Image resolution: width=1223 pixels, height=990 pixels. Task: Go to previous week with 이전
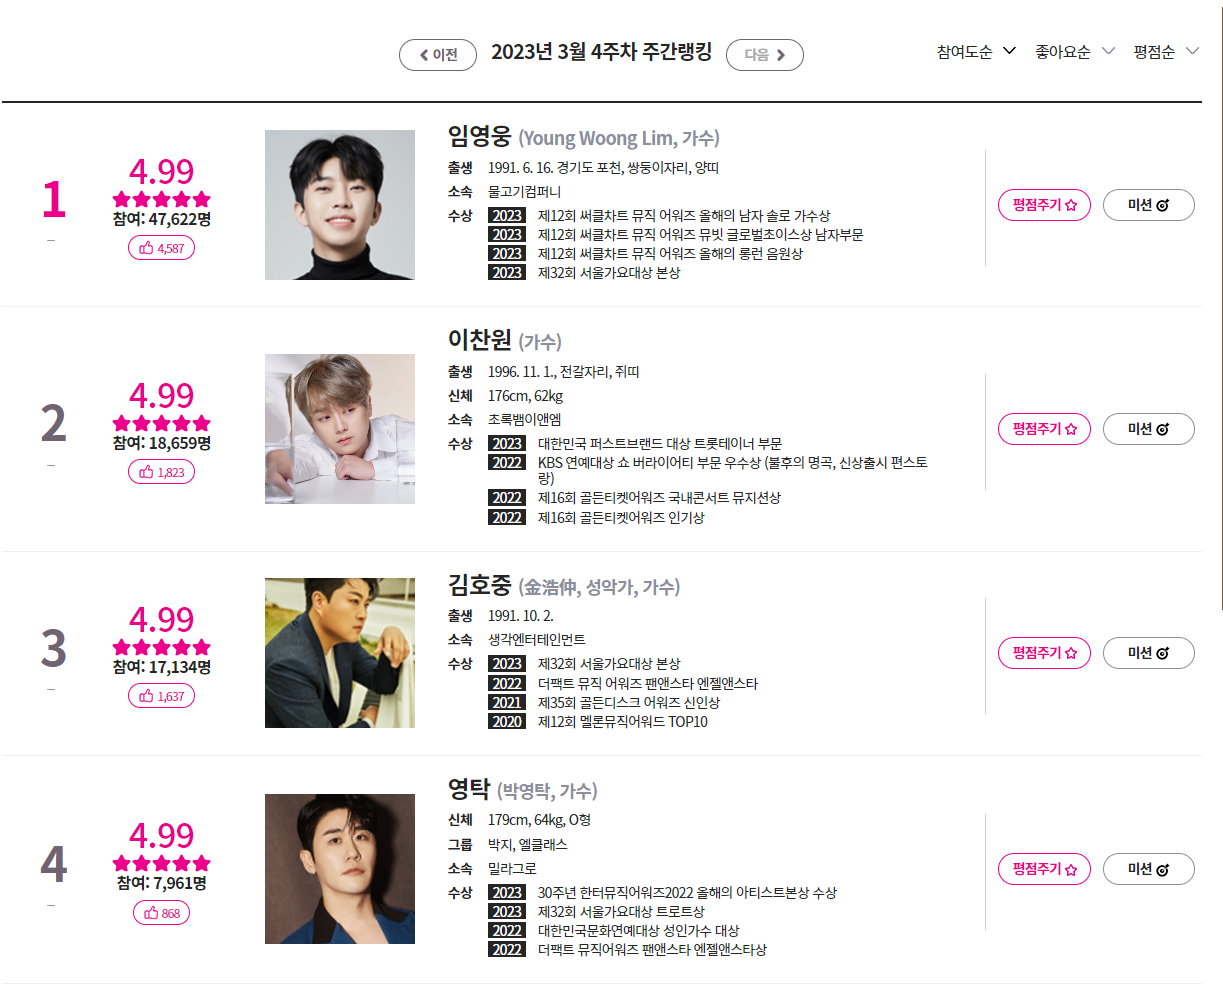pos(438,55)
